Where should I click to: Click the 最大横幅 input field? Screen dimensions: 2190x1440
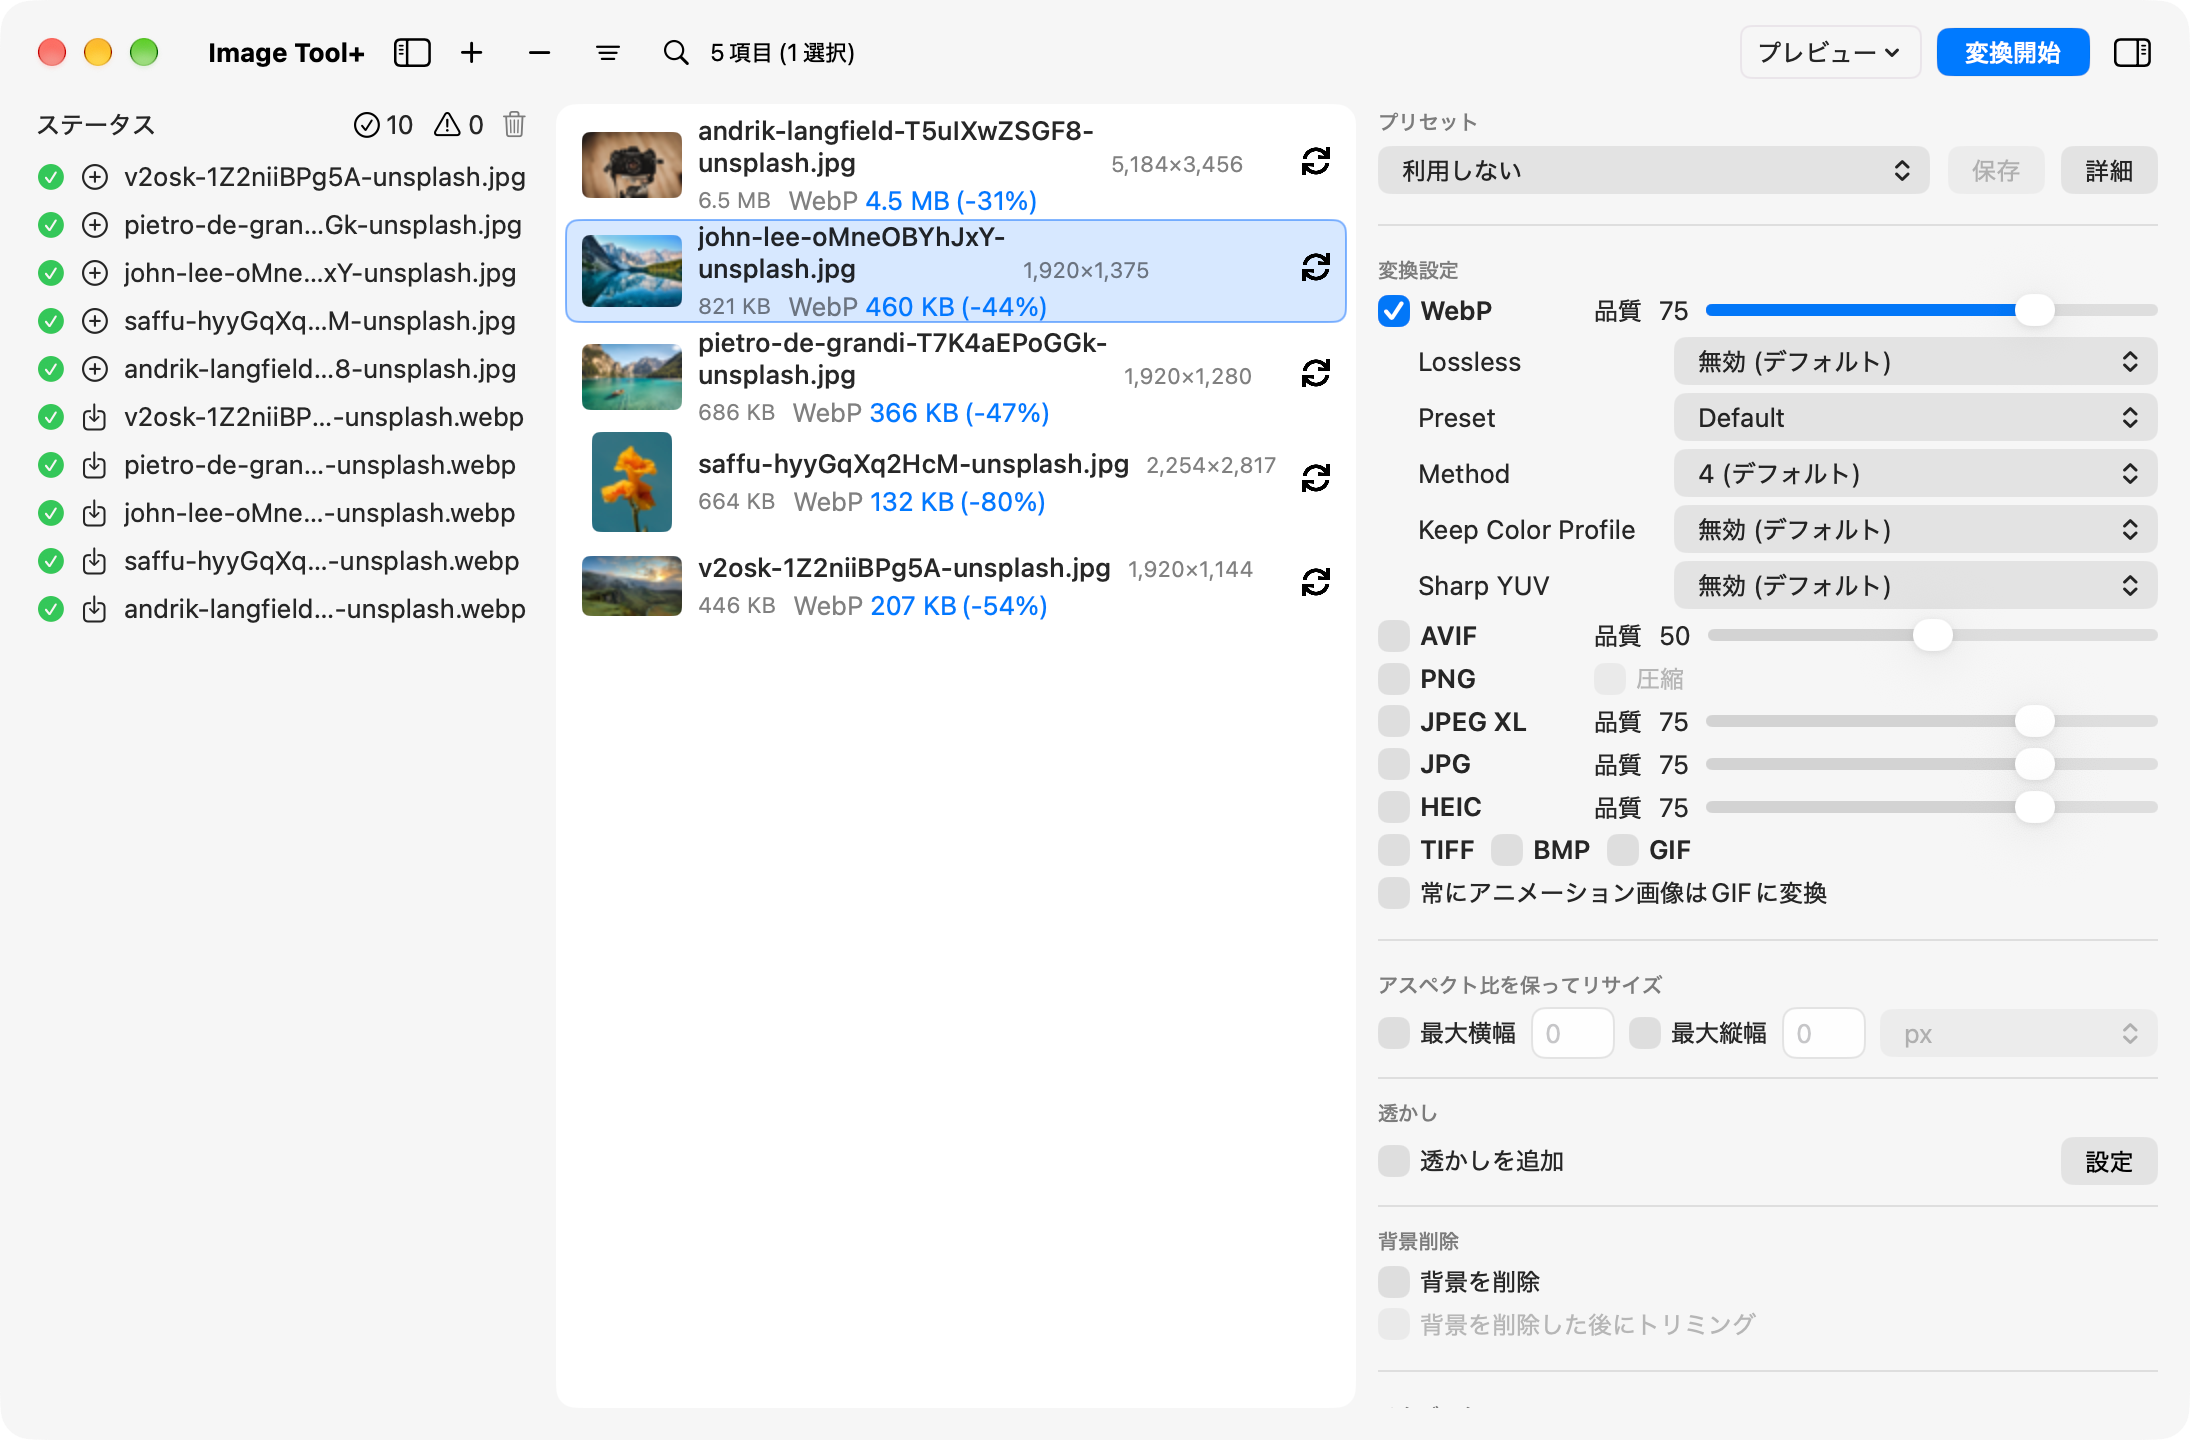[x=1572, y=1034]
